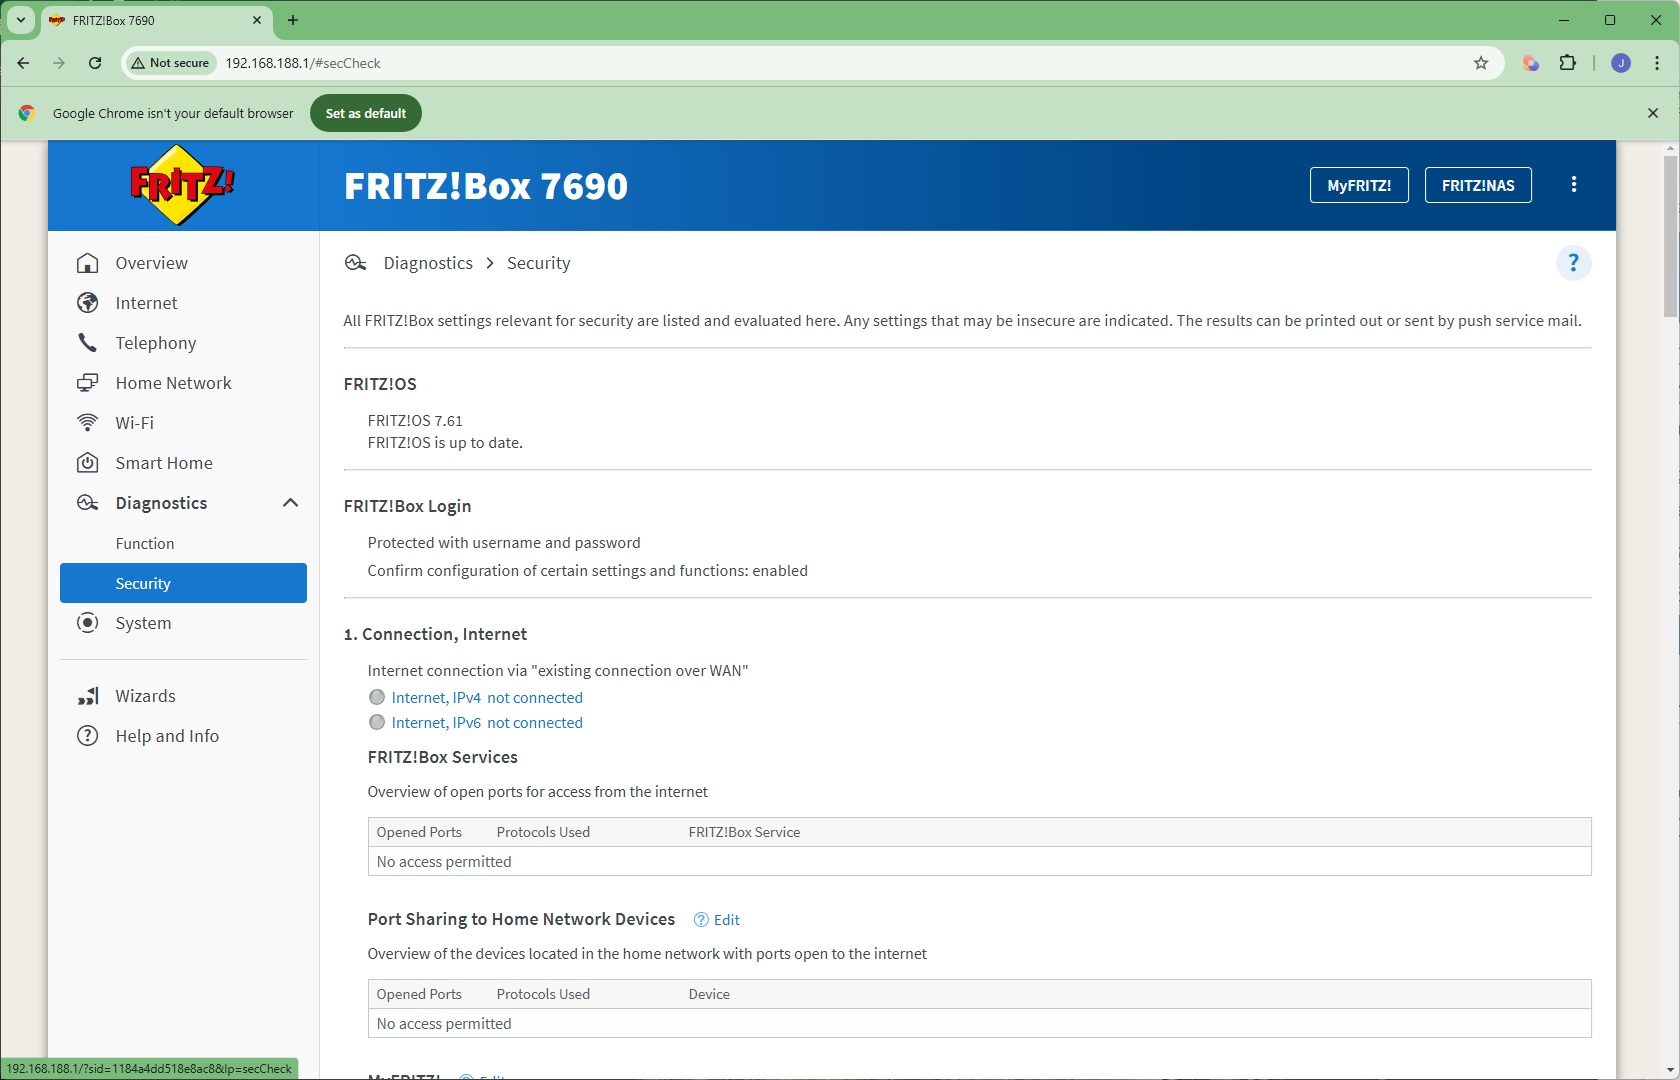Viewport: 1680px width, 1080px height.
Task: Click the Help and Info question icon
Action: 88,736
